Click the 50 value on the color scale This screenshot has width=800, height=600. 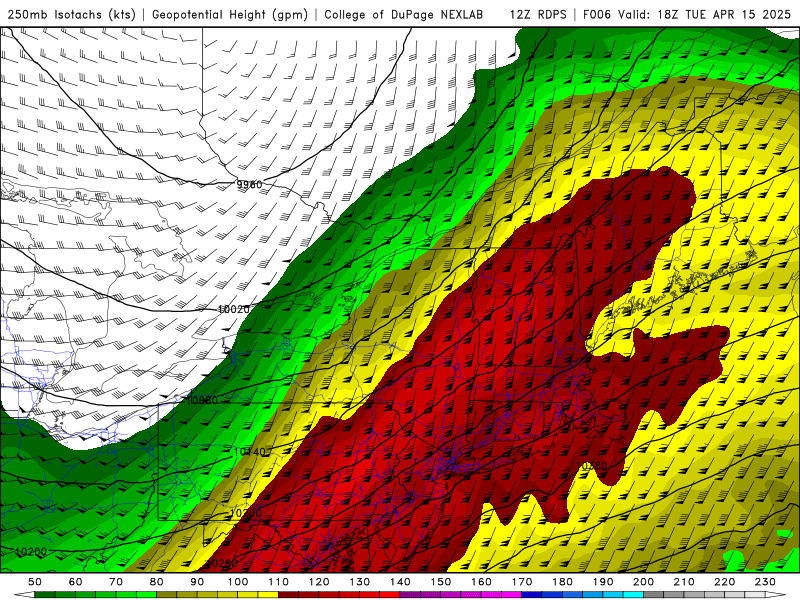click(x=35, y=582)
